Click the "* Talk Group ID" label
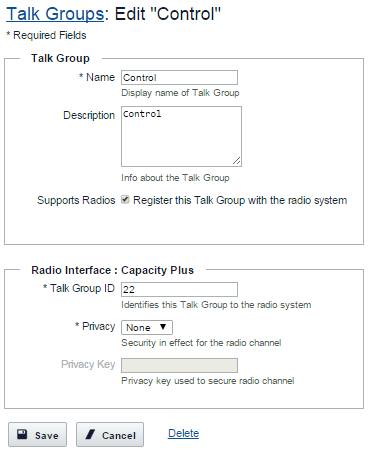The height and width of the screenshot is (455, 369). tap(79, 288)
